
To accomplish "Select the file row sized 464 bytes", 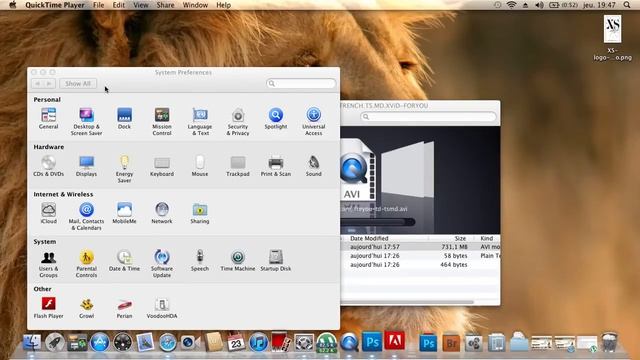I will (420, 265).
